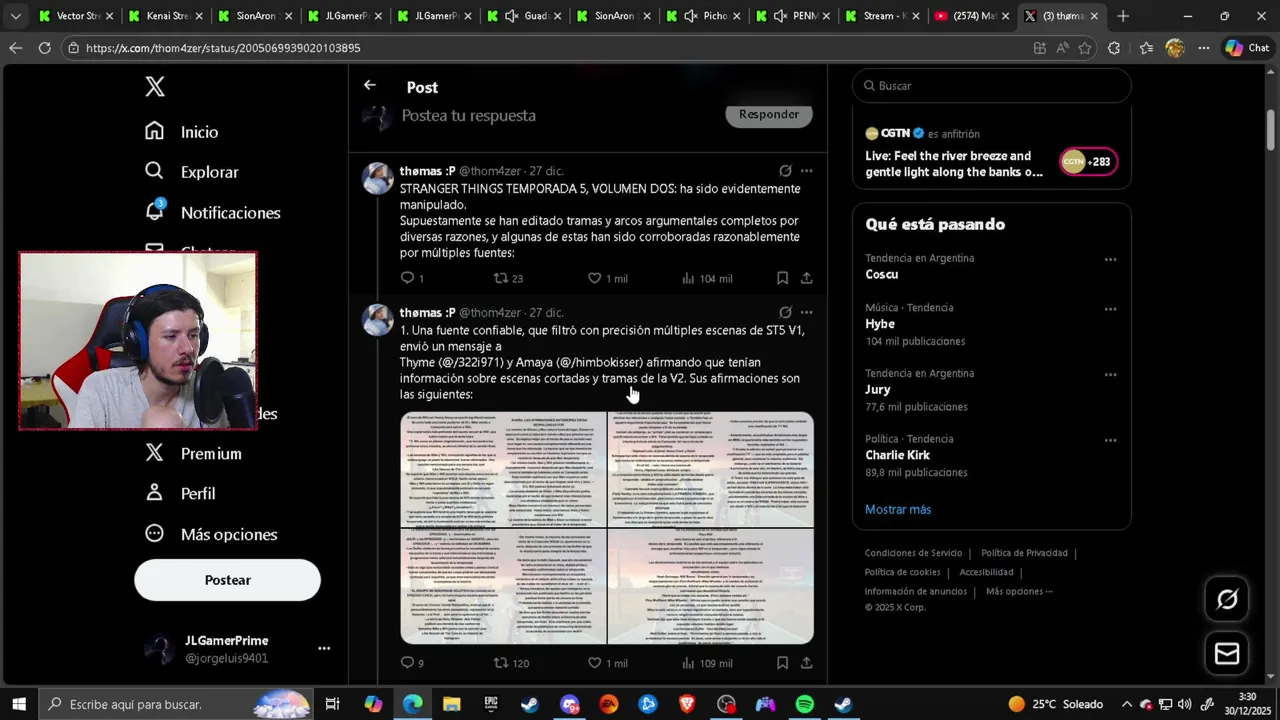The height and width of the screenshot is (720, 1280).
Task: Go back with the Post arrow
Action: [370, 86]
